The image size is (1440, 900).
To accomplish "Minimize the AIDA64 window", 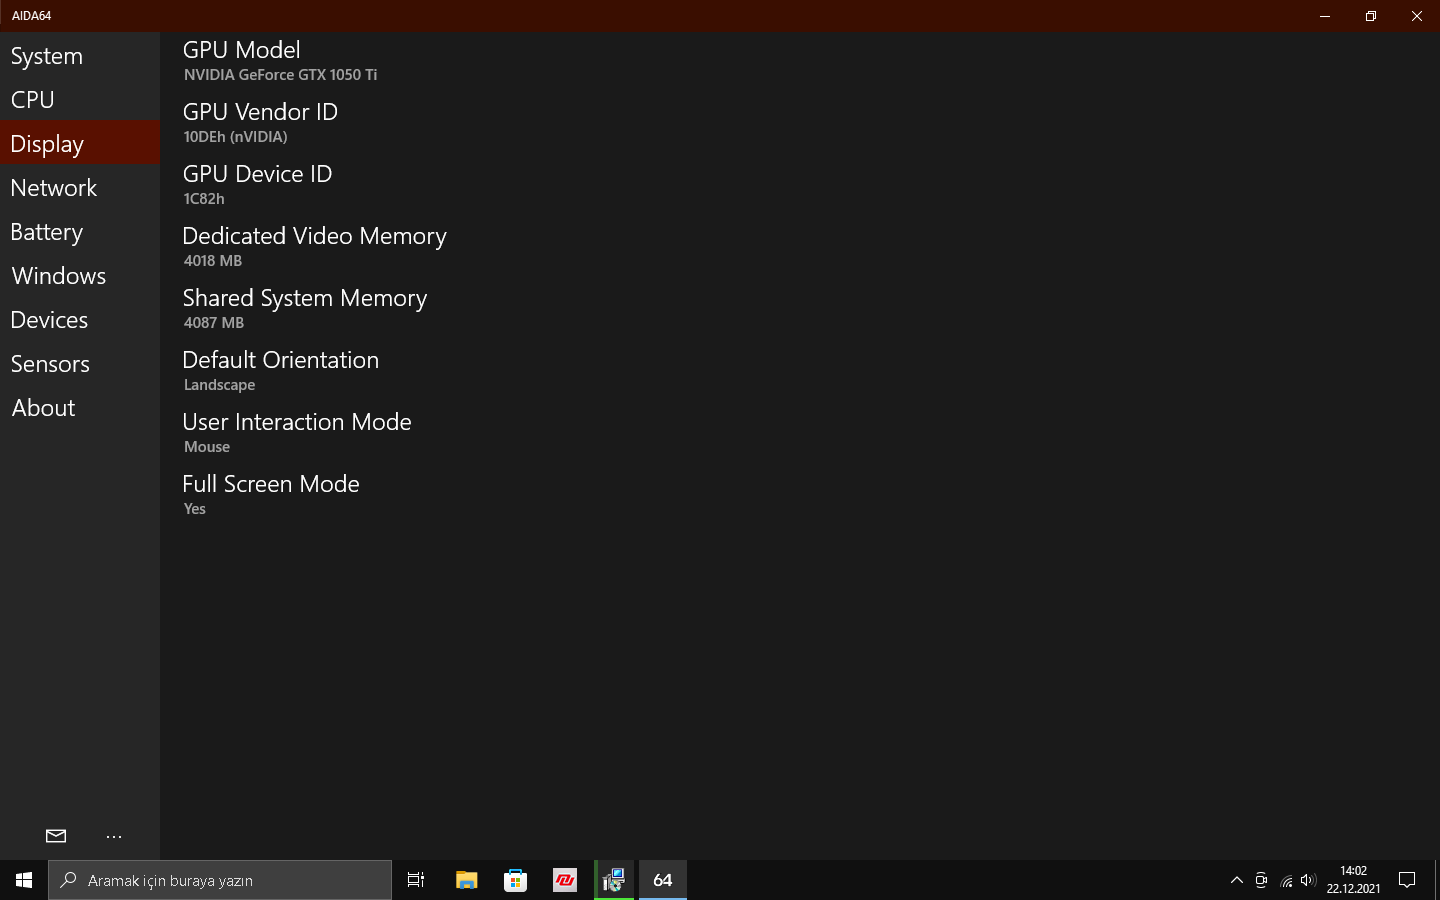I will (x=1325, y=16).
